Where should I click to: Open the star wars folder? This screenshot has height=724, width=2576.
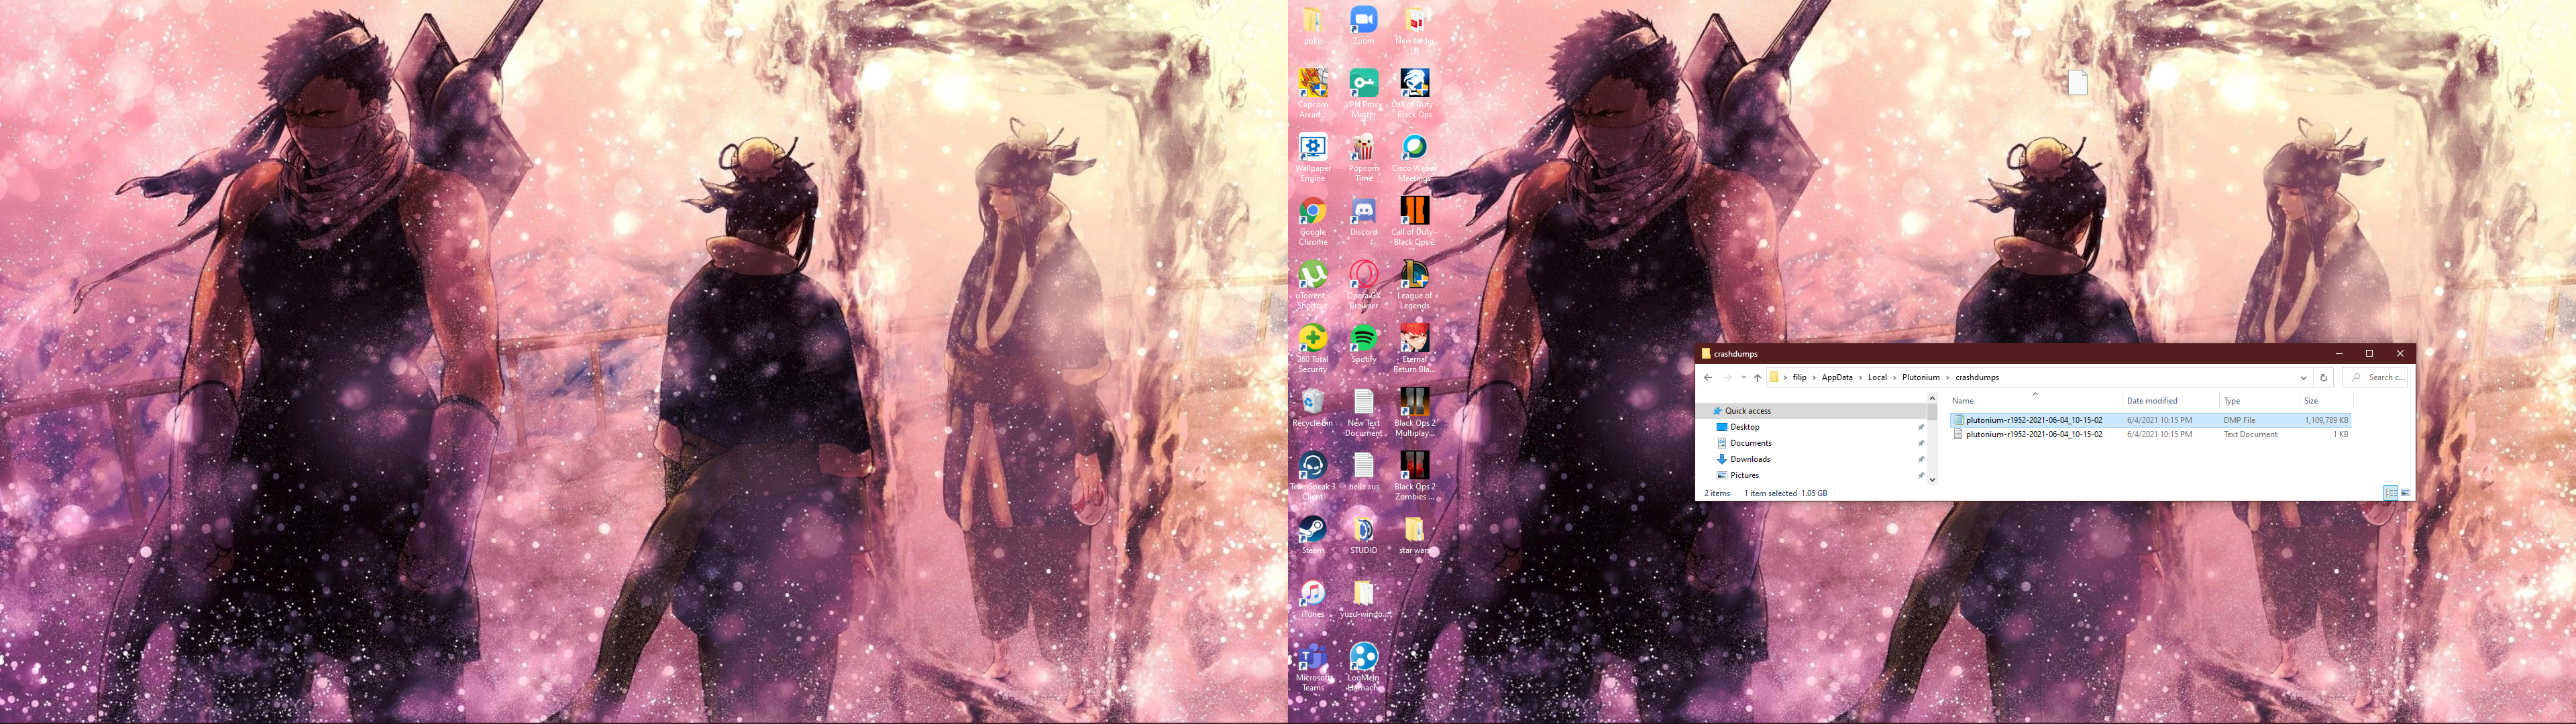click(x=1414, y=535)
